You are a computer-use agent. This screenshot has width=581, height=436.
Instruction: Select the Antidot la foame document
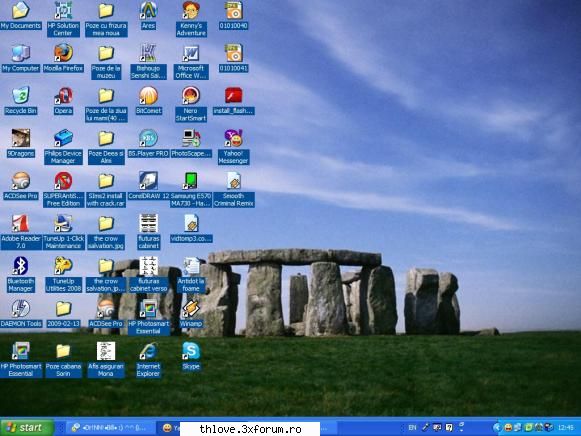pos(191,274)
